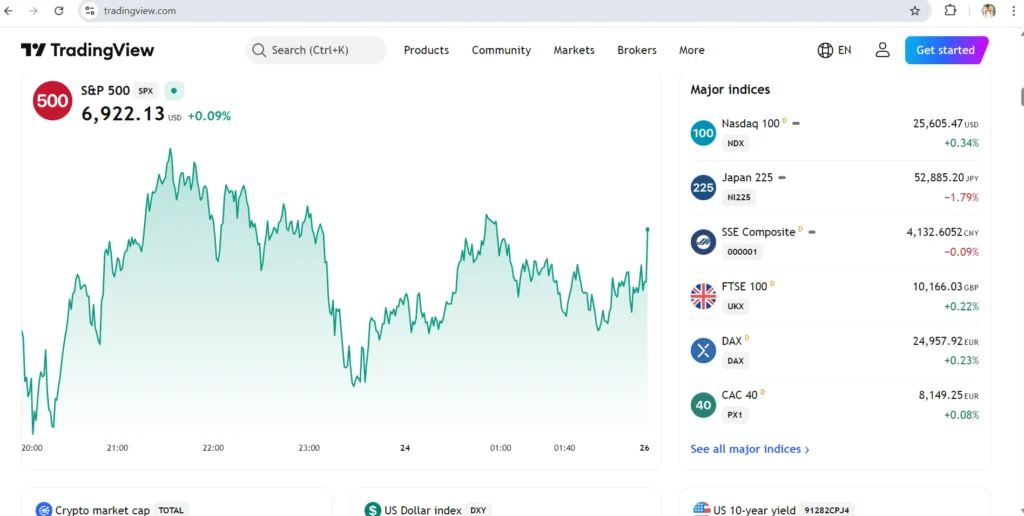Click site info icon in address bar
Screen dimensions: 1024x516
(90, 10)
